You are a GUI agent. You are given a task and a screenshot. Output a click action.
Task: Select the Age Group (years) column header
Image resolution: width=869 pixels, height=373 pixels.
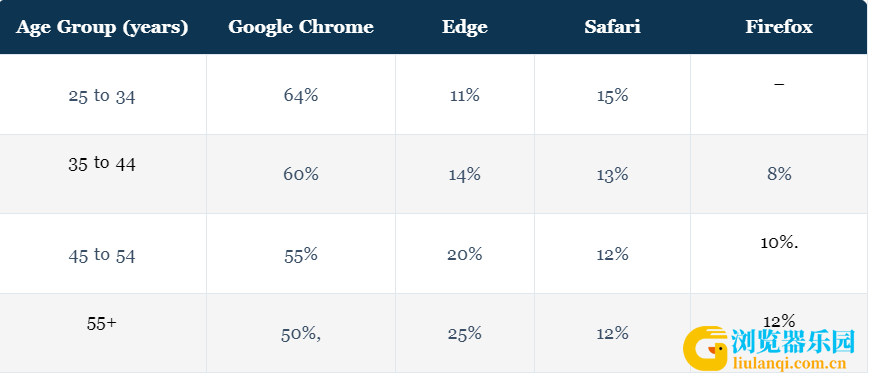[x=102, y=27]
